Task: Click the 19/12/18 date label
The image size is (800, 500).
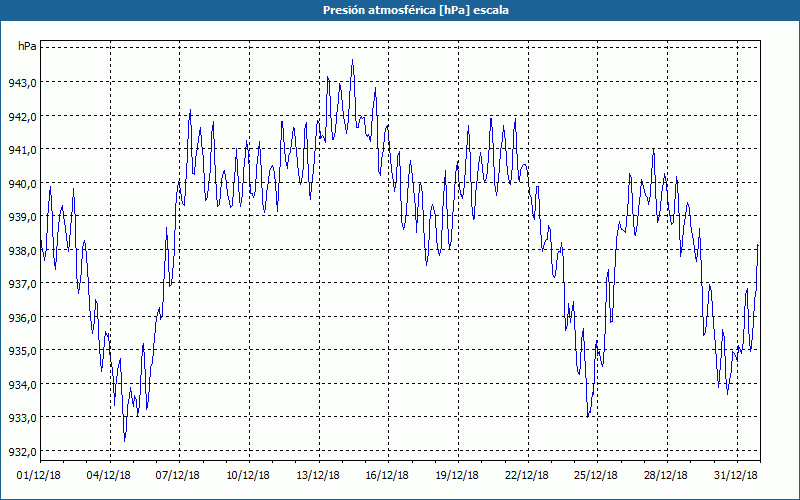Action: 457,475
